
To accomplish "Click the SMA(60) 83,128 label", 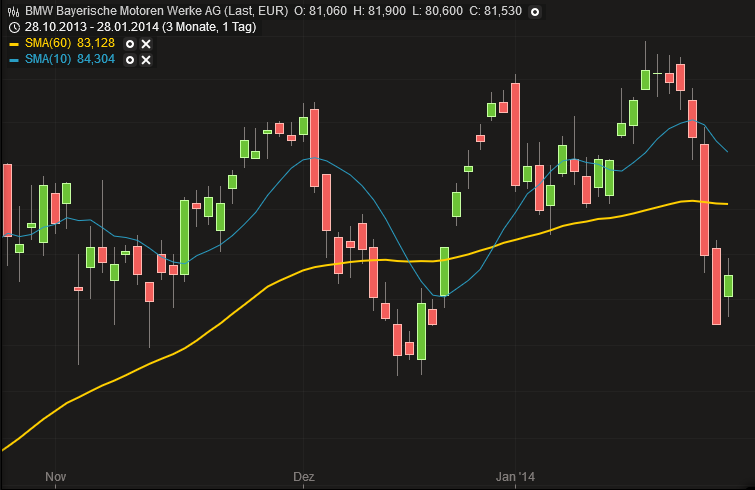I will [x=70, y=43].
